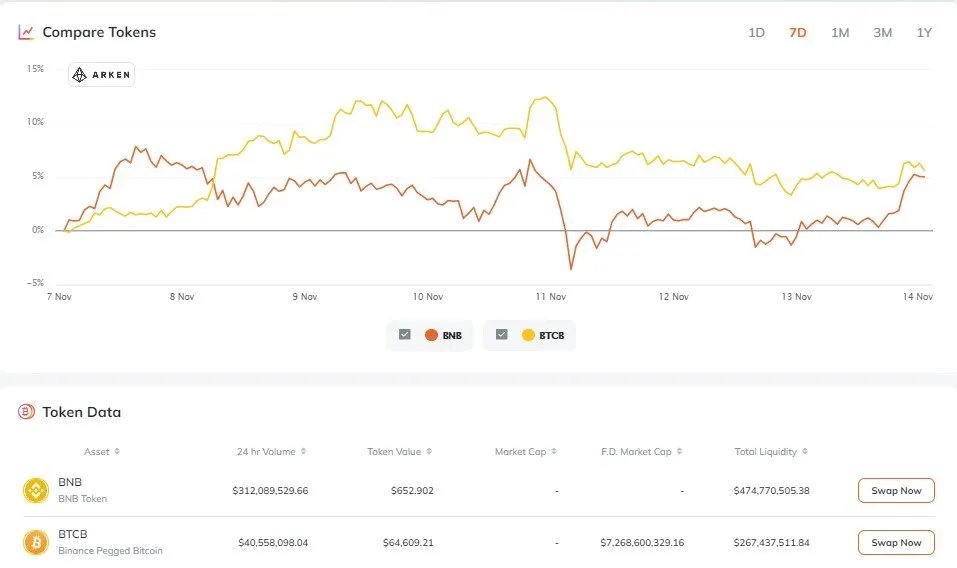
Task: Uncheck the BTCB legend checkbox
Action: point(502,334)
